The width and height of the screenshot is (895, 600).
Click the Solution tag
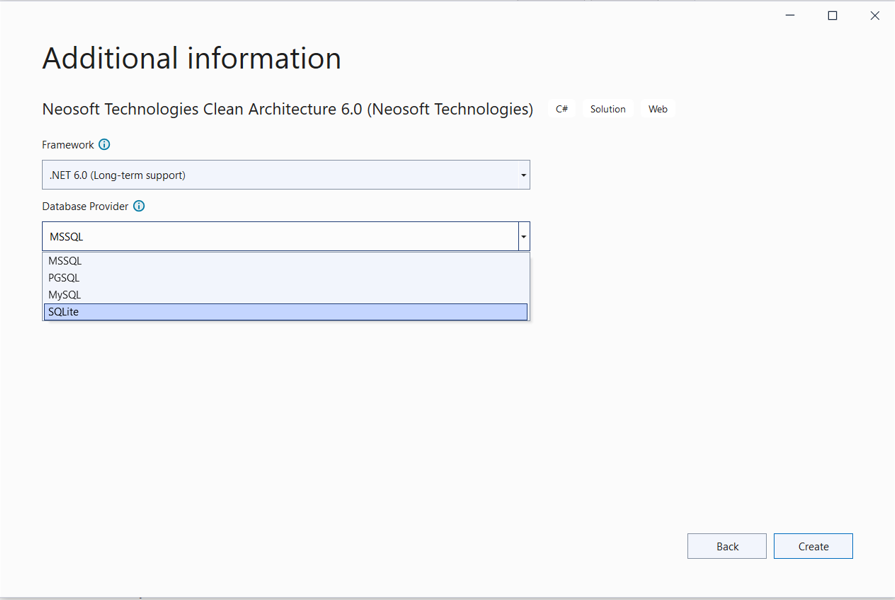point(607,109)
